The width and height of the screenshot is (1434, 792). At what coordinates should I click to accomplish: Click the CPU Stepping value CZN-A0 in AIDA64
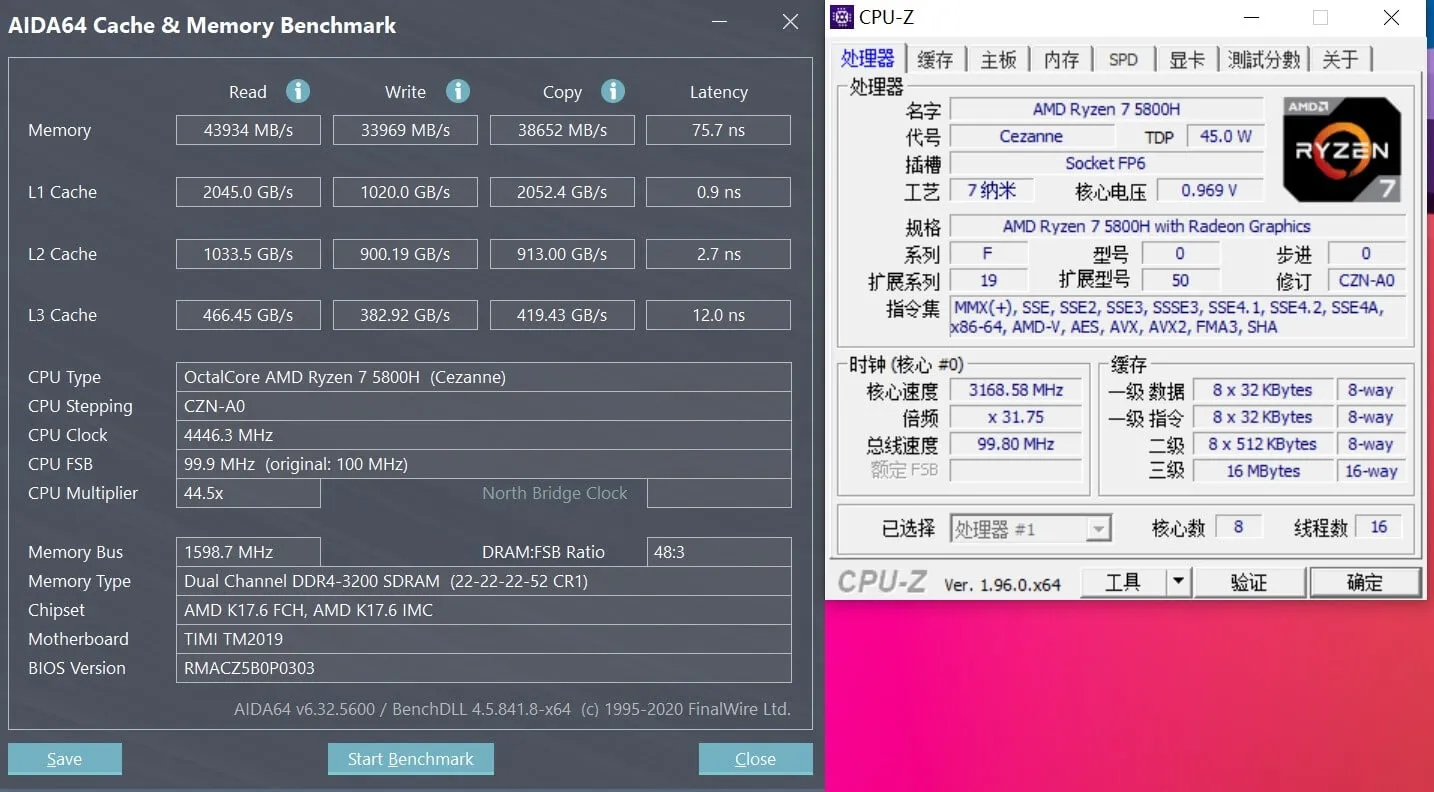484,406
